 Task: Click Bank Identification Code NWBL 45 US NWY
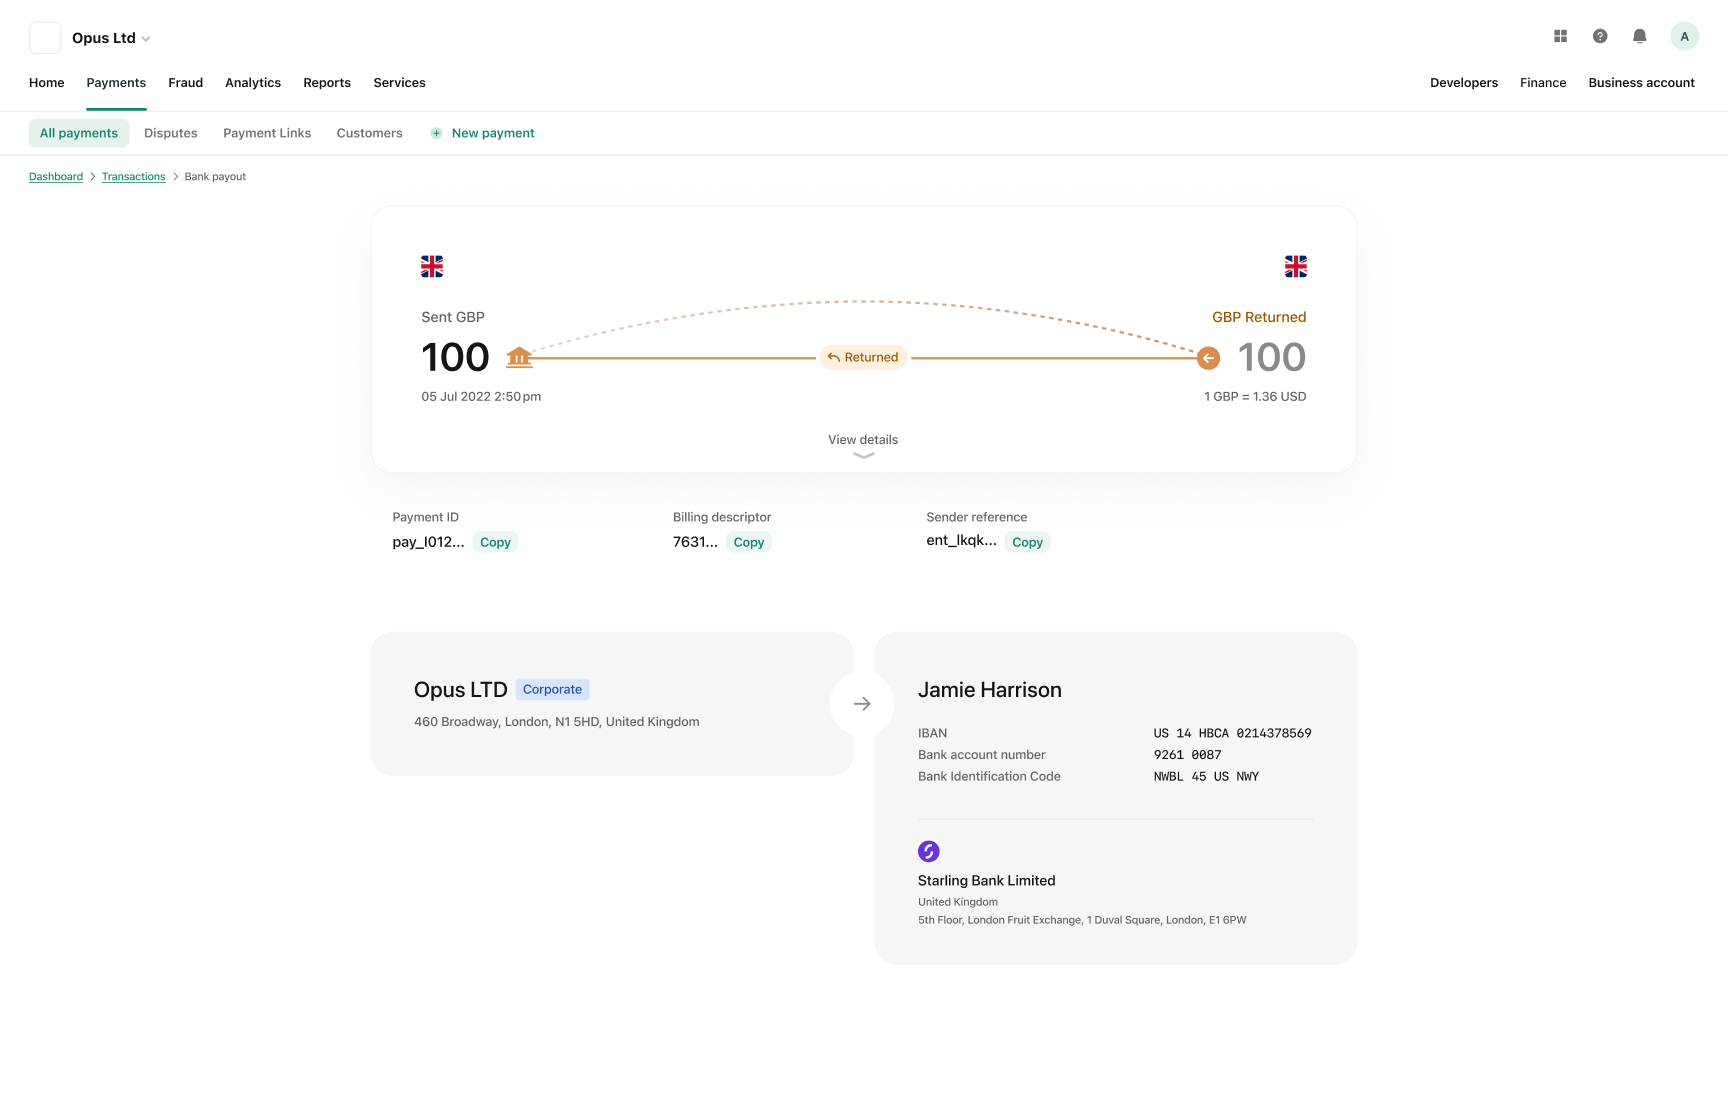(x=1206, y=776)
